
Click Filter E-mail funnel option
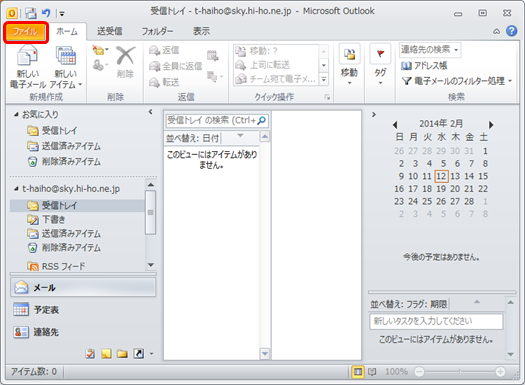[457, 81]
